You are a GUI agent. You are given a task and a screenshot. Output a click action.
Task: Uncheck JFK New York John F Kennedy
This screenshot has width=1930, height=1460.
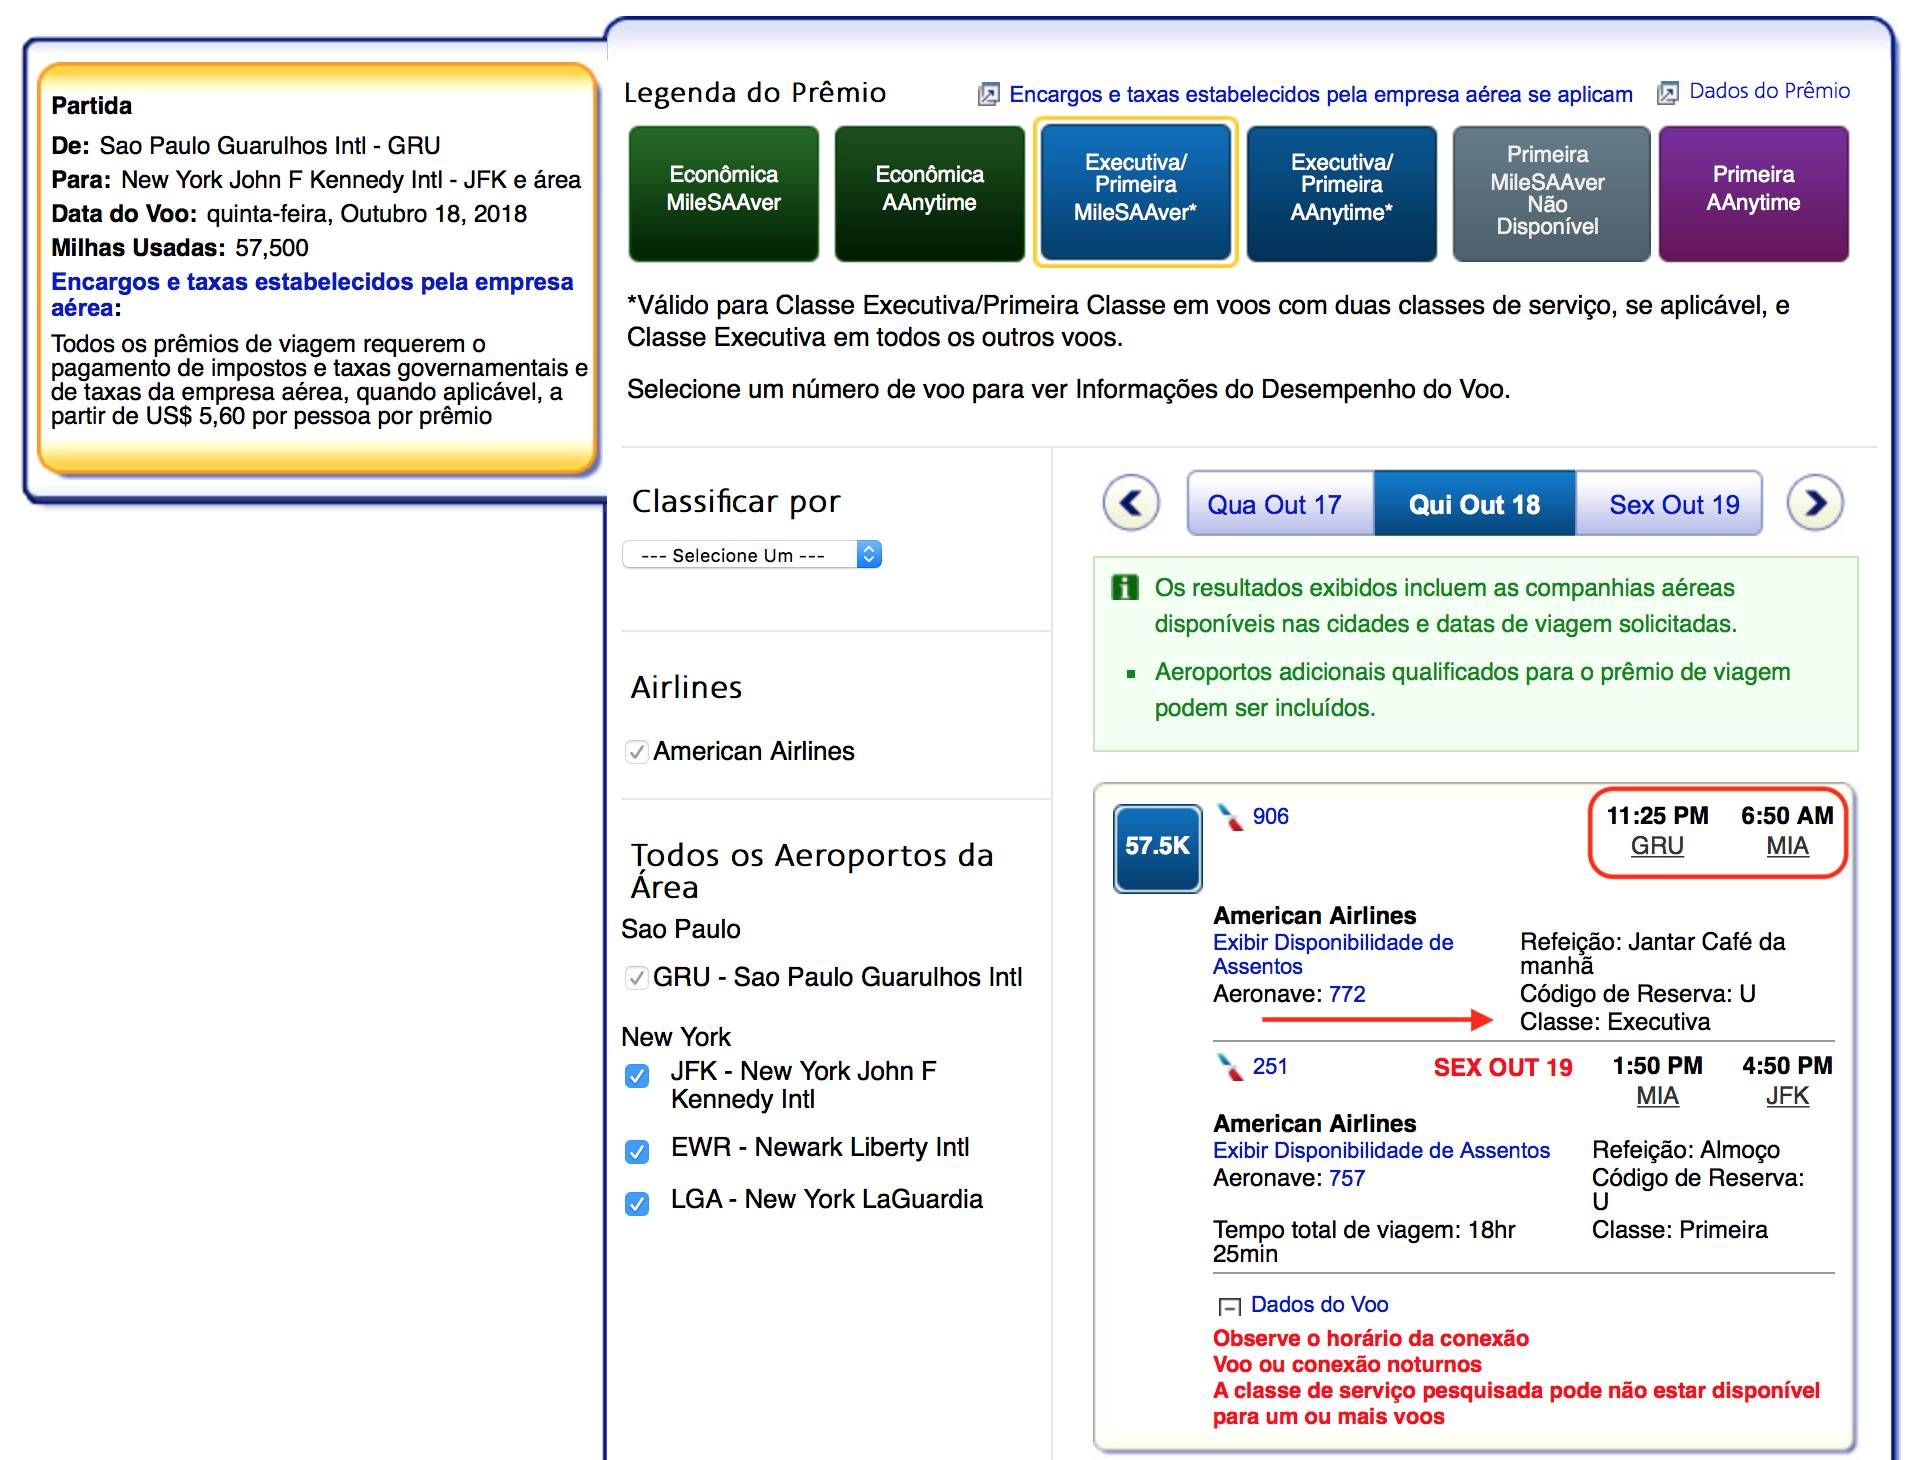point(637,1076)
